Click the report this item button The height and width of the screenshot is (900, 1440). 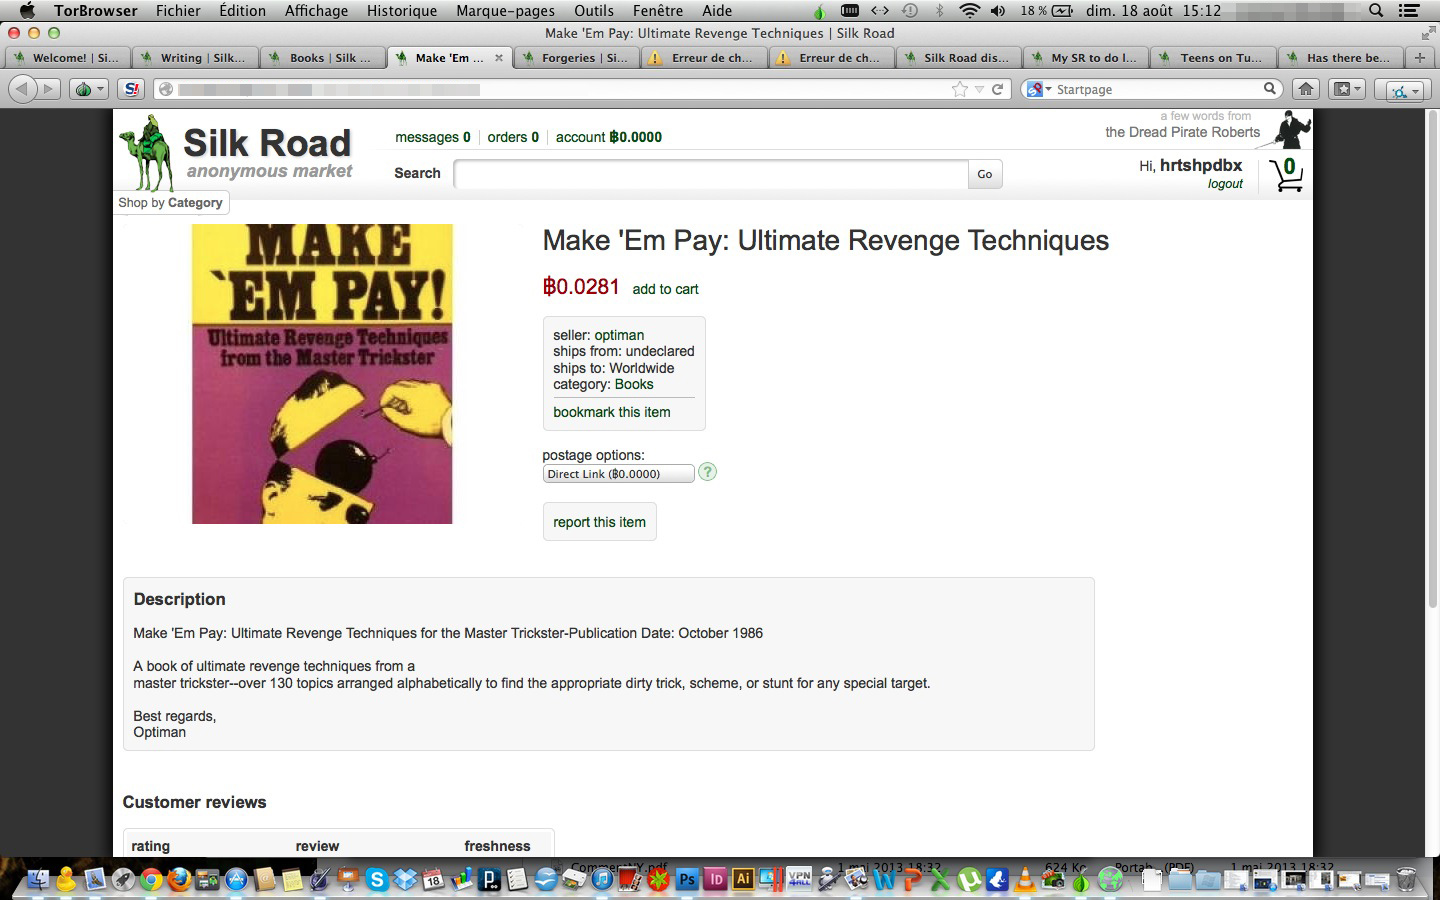pyautogui.click(x=599, y=522)
